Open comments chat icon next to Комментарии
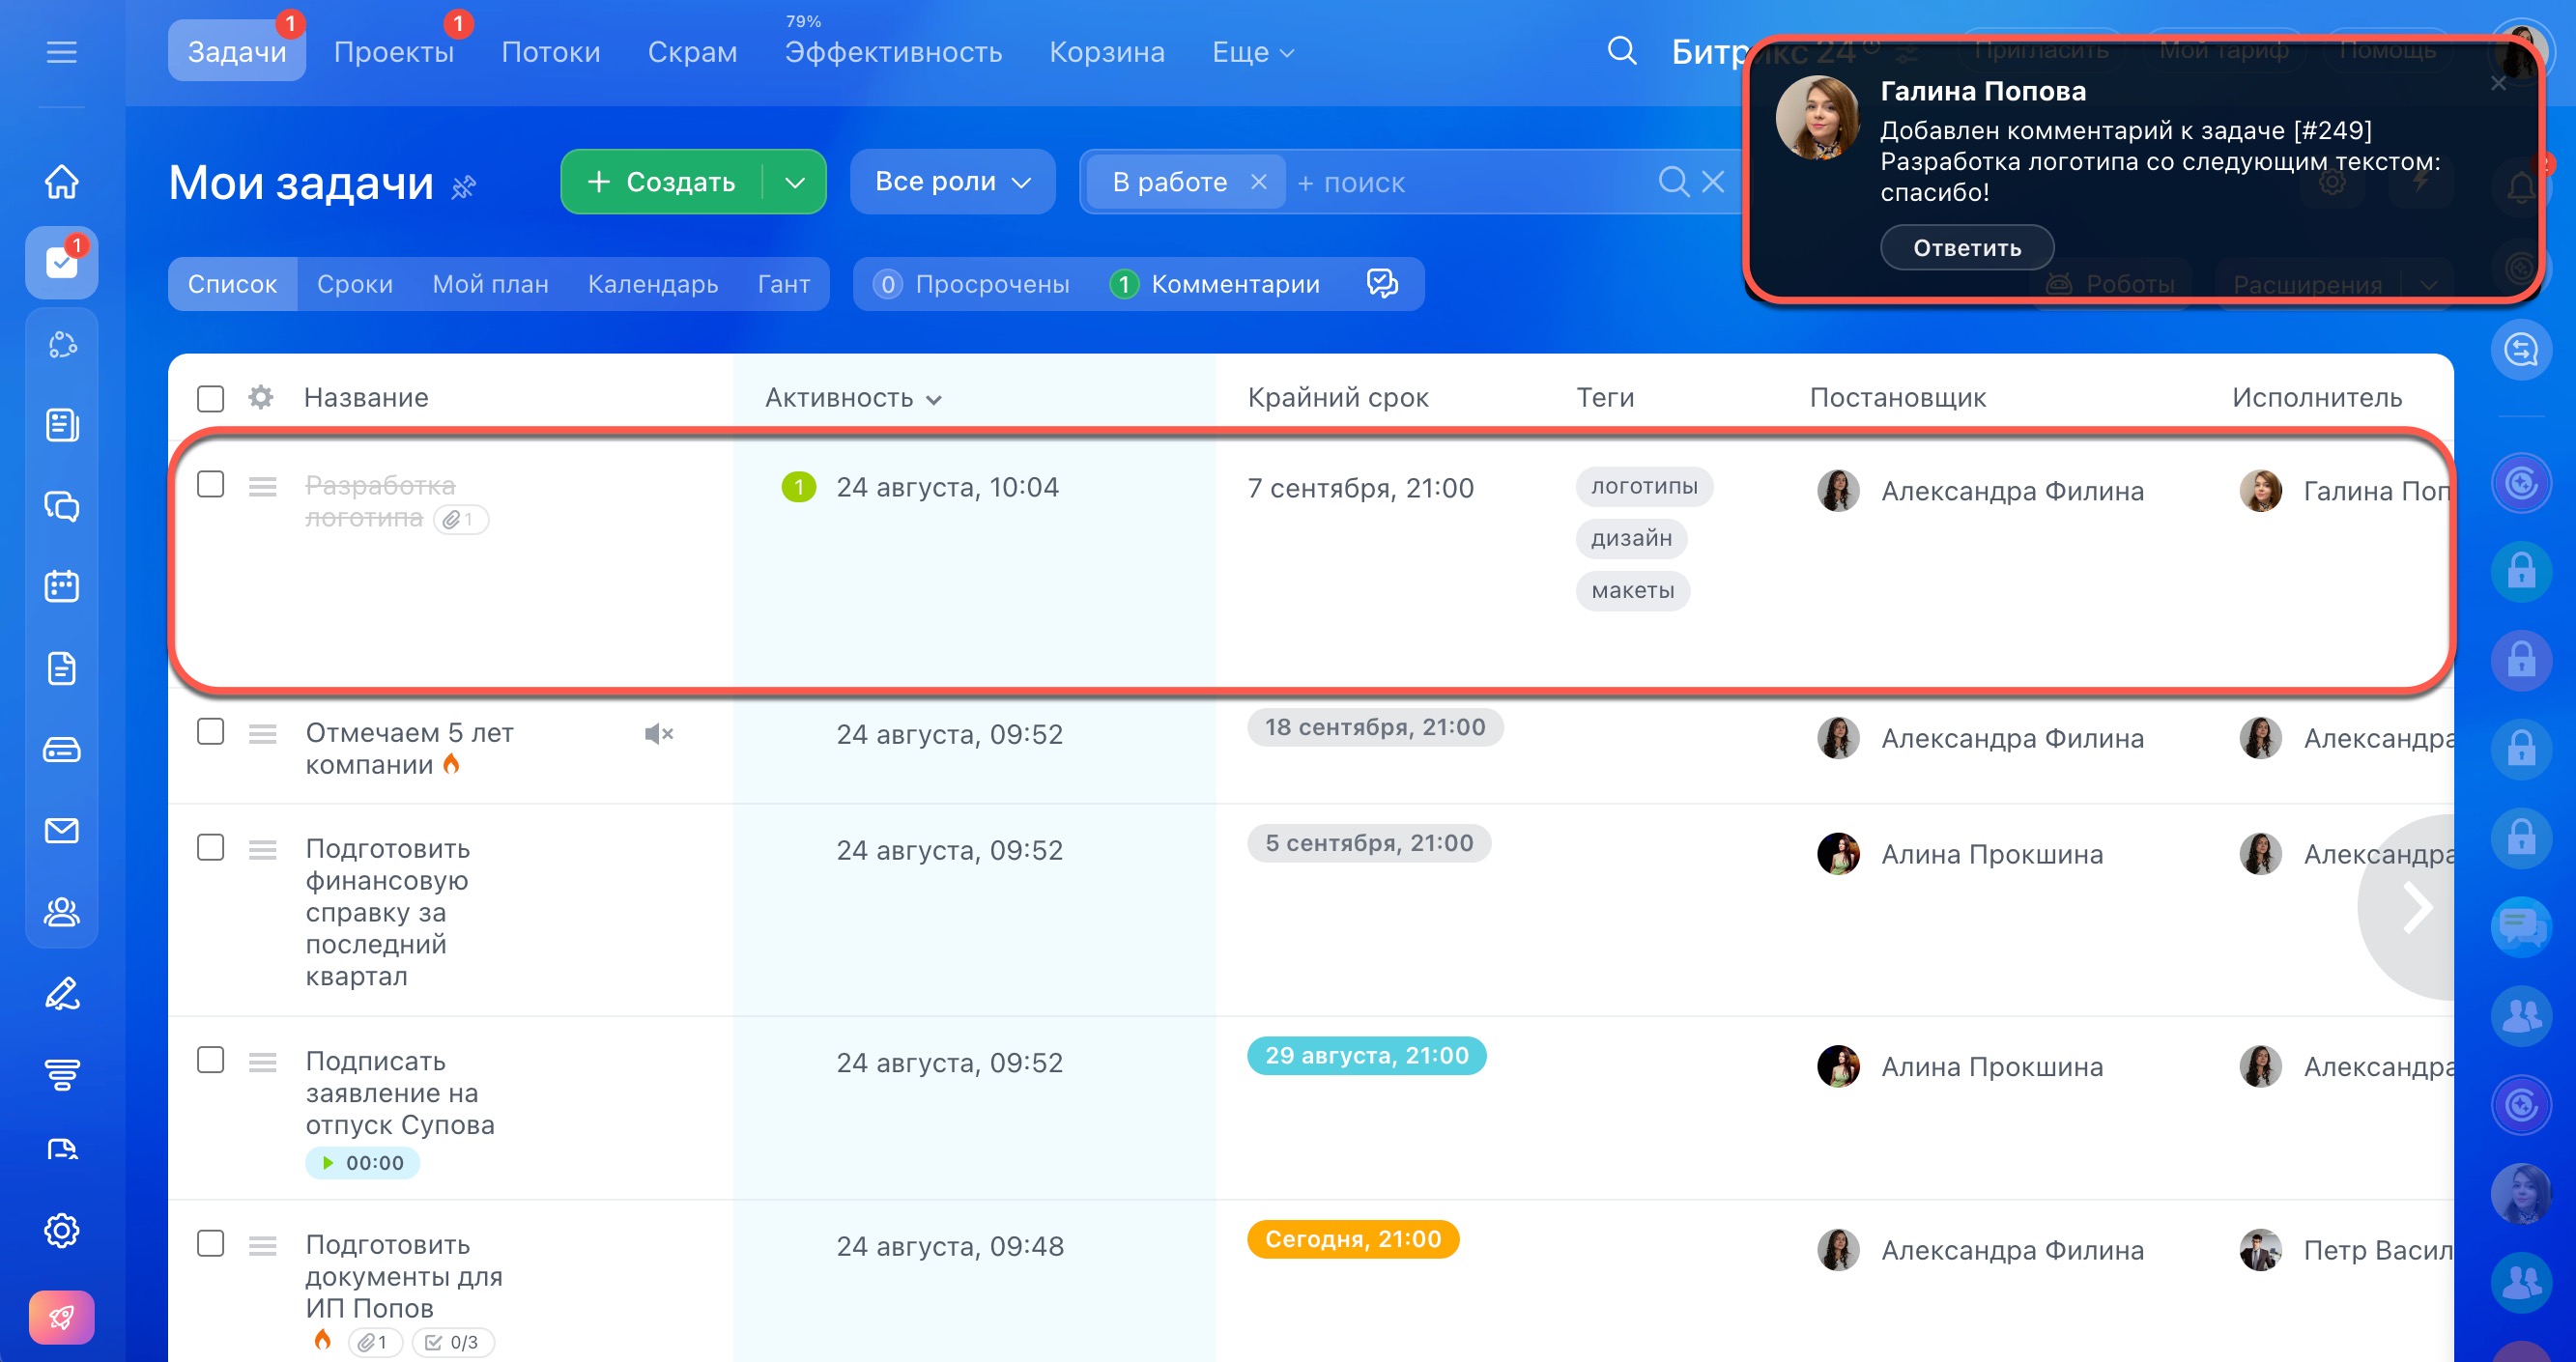The height and width of the screenshot is (1362, 2576). click(1382, 284)
